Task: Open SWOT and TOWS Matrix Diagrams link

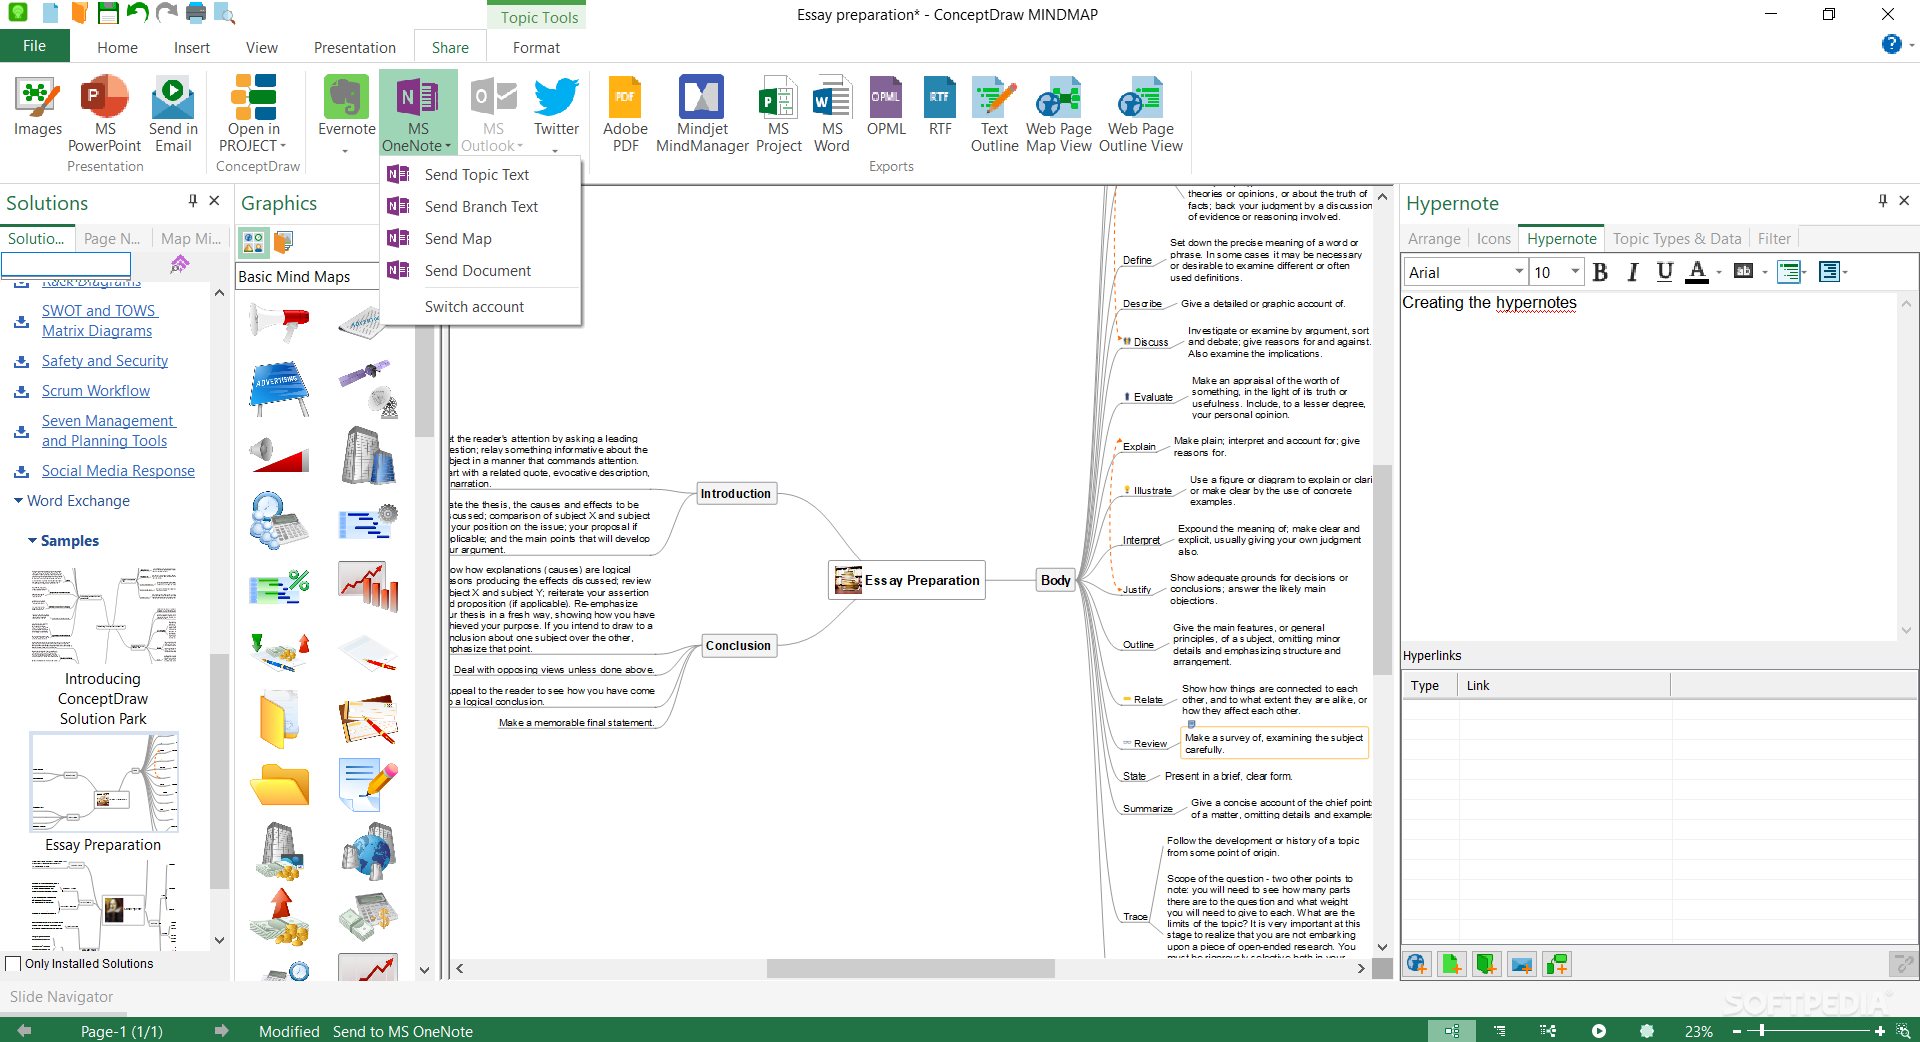Action: coord(100,321)
